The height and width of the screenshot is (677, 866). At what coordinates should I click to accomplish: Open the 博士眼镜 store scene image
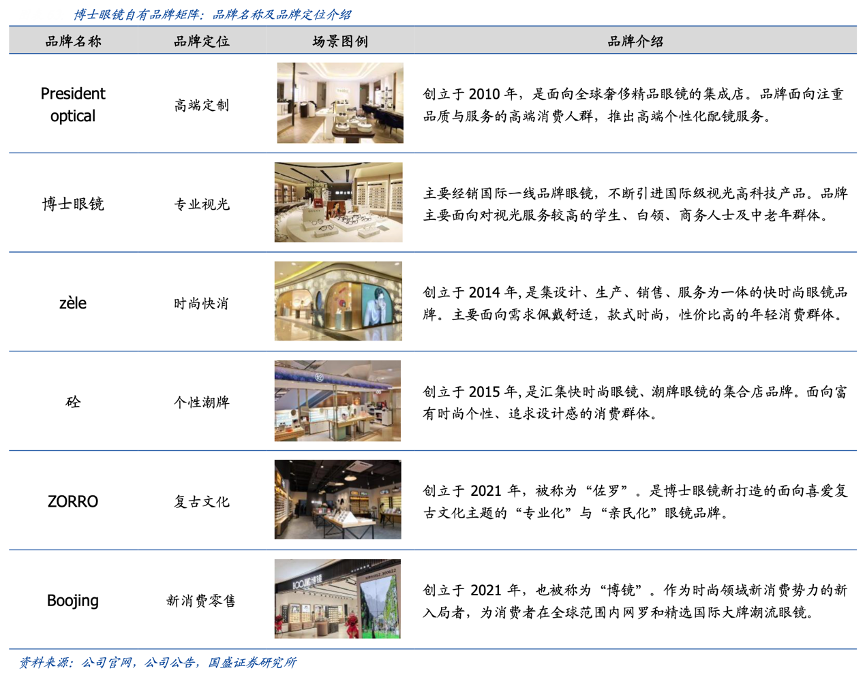[x=339, y=202]
